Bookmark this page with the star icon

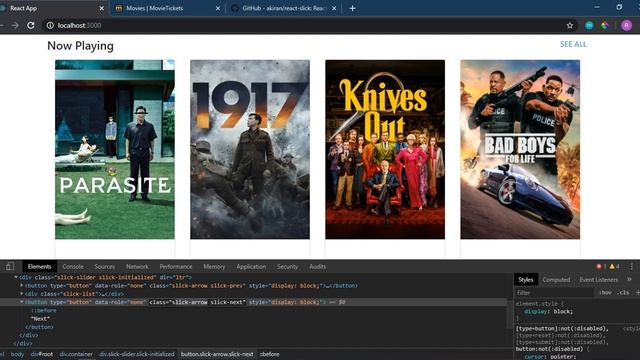click(570, 25)
